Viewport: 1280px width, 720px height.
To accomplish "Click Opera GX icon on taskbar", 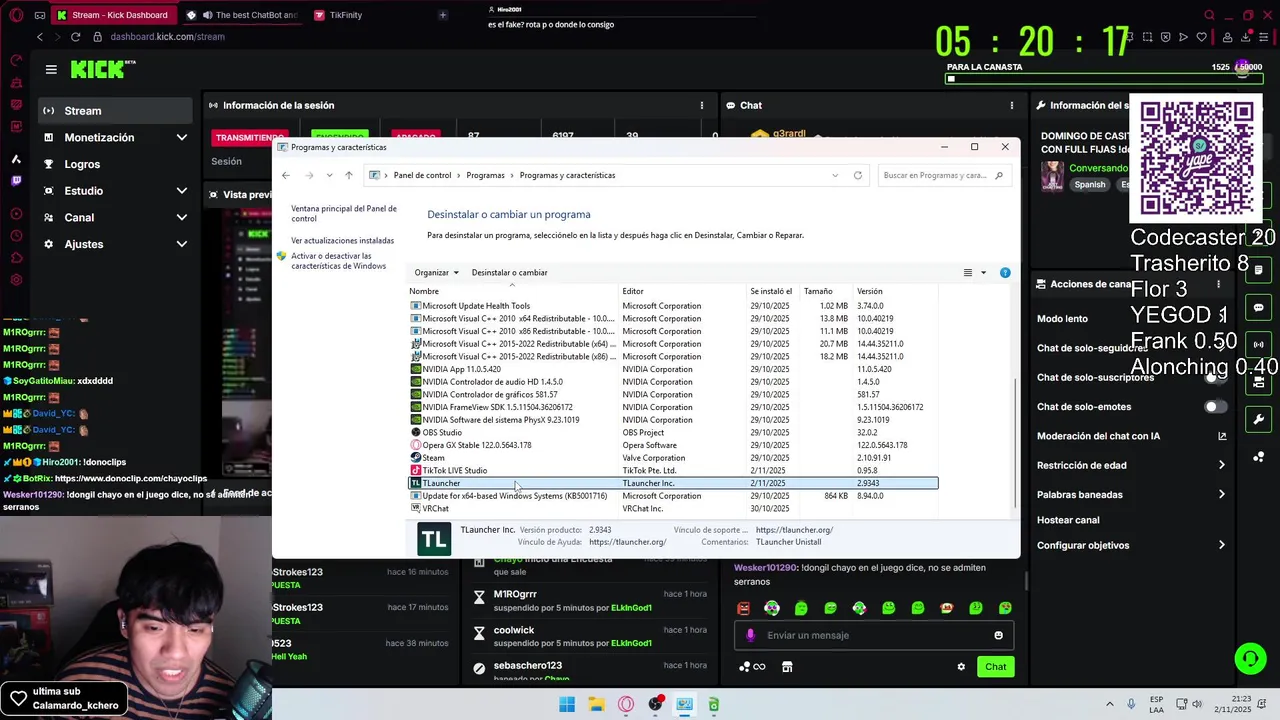I will click(x=626, y=704).
